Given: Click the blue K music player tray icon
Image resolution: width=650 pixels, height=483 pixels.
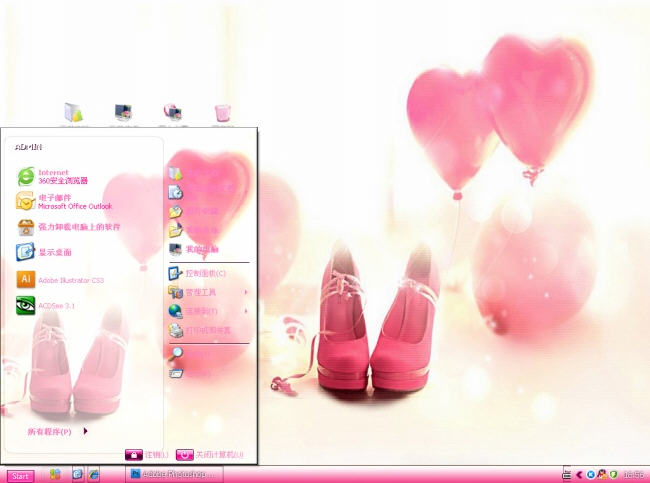Looking at the screenshot, I should point(591,475).
